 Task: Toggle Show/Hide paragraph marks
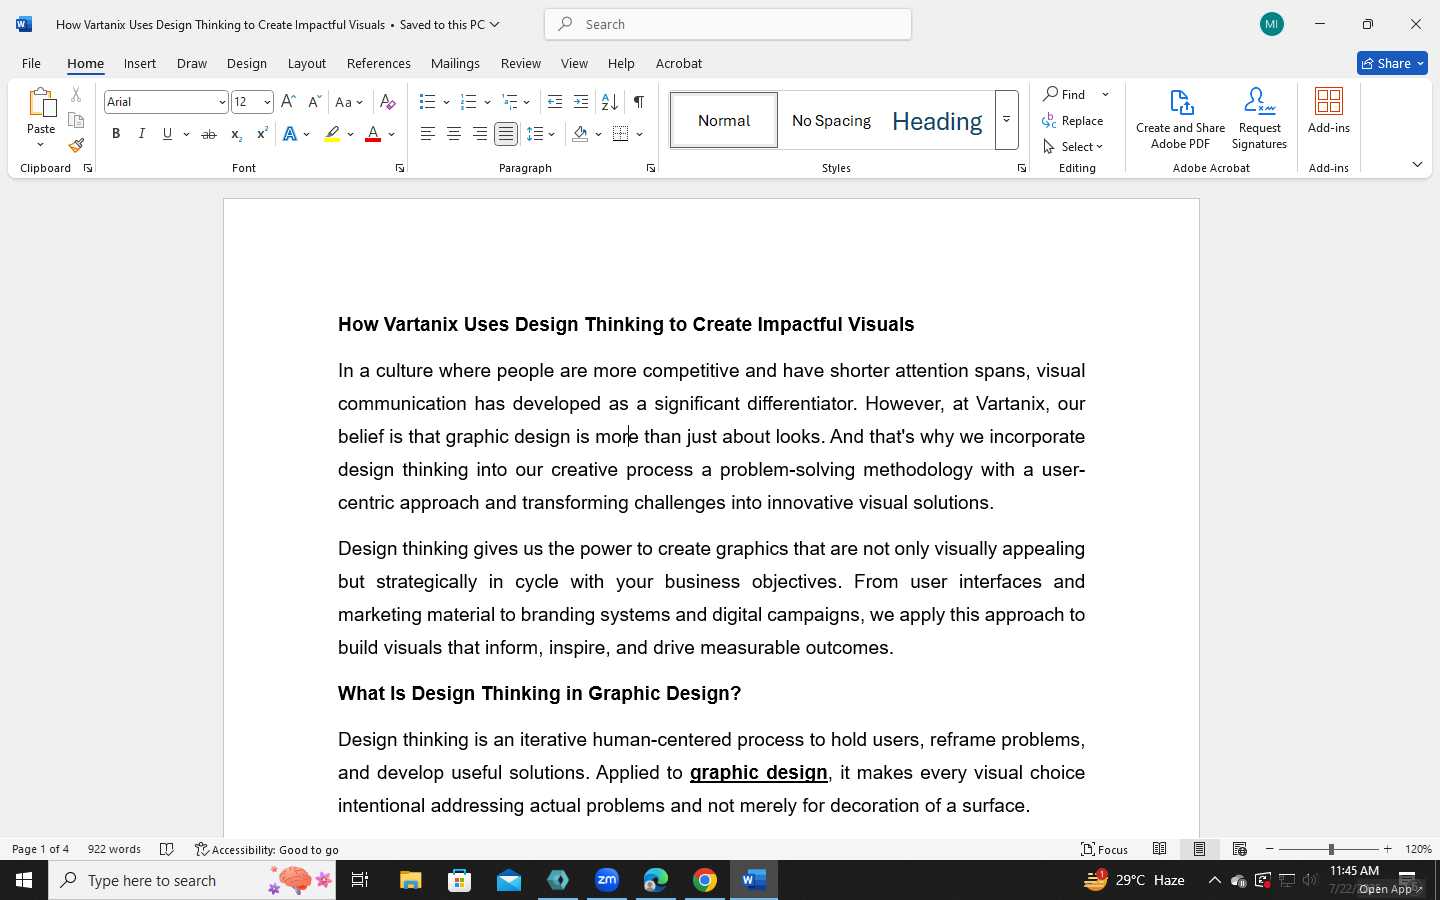point(639,102)
